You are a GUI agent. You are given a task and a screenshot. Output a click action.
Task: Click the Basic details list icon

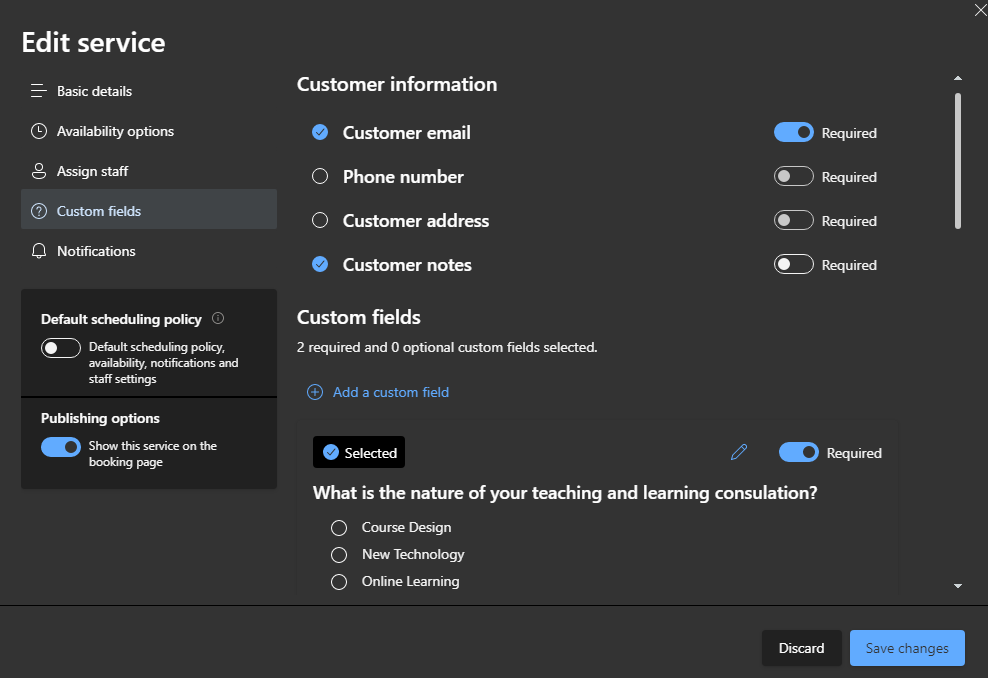39,91
